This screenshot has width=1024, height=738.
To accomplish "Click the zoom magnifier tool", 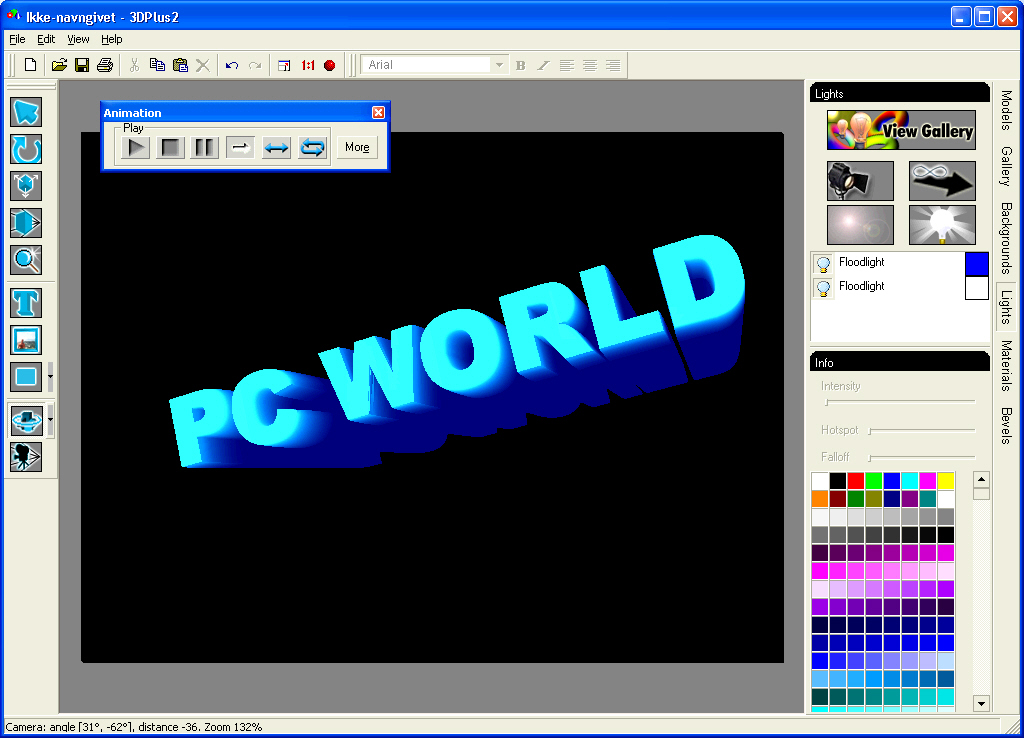I will click(26, 260).
